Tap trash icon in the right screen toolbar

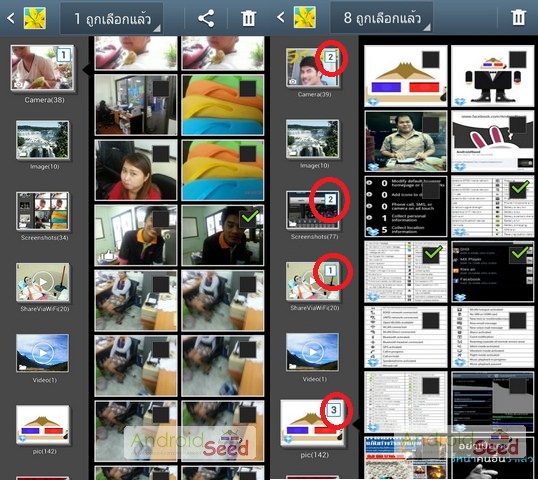[x=518, y=17]
